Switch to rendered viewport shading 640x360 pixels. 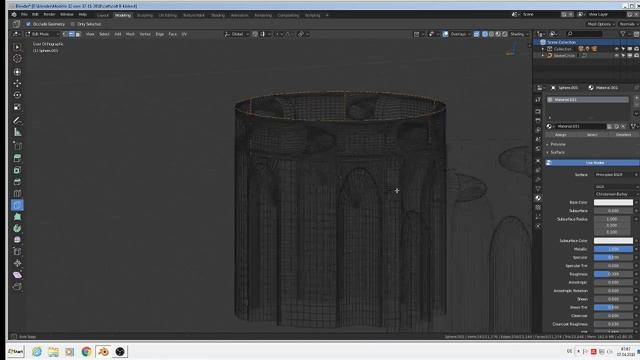coord(504,34)
